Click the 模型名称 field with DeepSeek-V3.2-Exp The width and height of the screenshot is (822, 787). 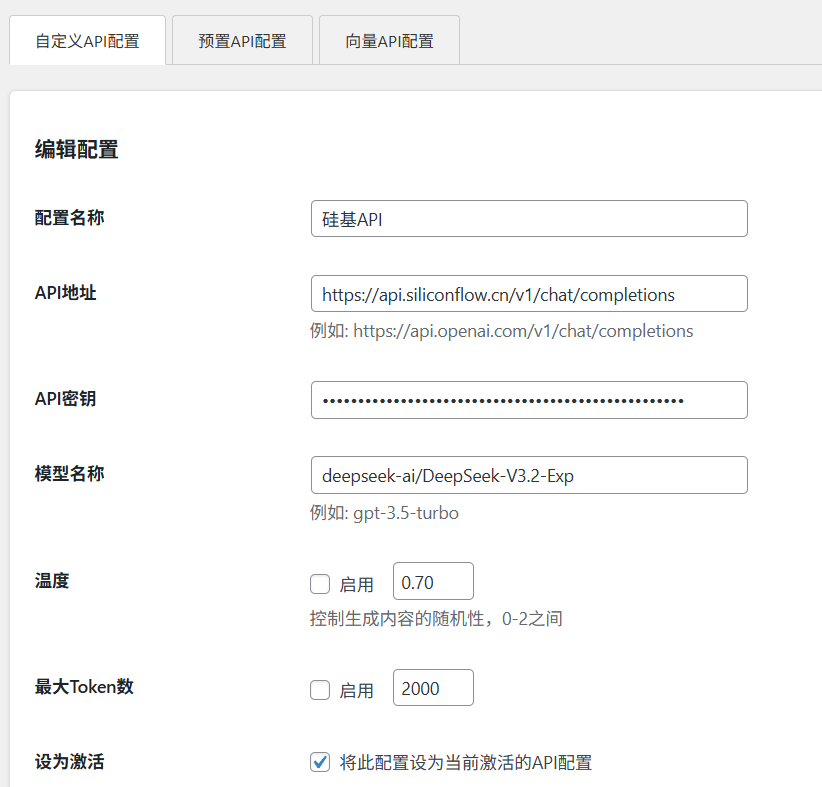pyautogui.click(x=529, y=475)
